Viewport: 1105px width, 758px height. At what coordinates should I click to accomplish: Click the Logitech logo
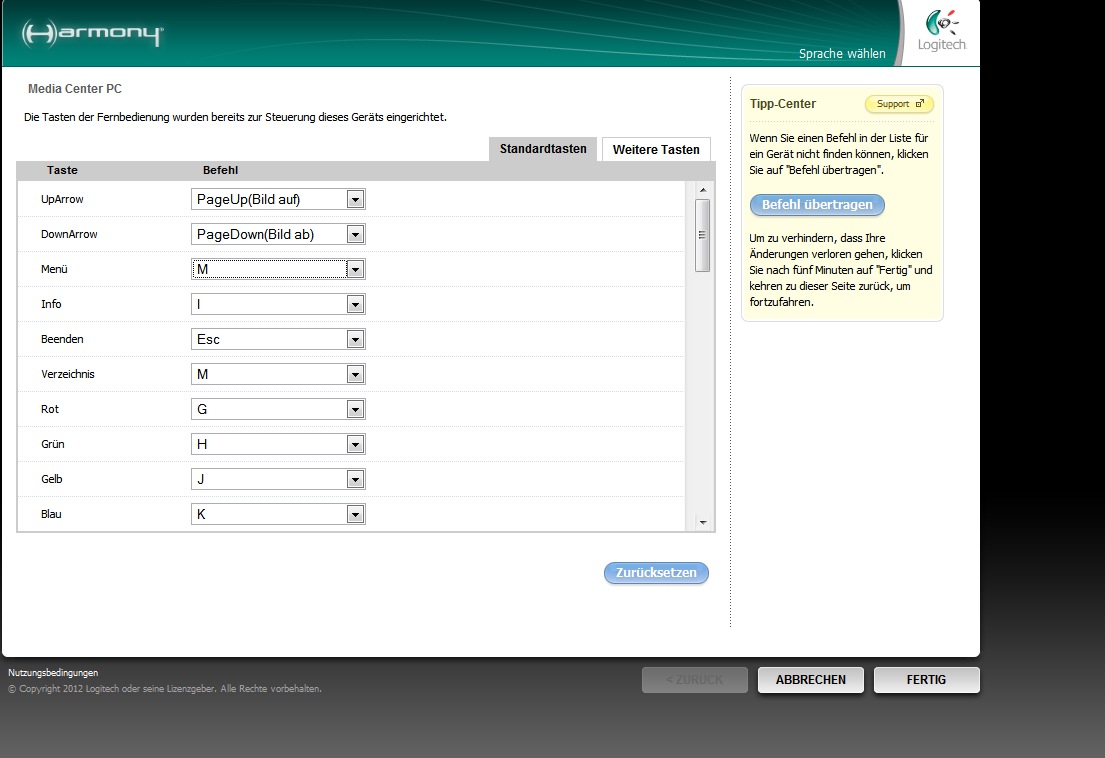pyautogui.click(x=942, y=32)
